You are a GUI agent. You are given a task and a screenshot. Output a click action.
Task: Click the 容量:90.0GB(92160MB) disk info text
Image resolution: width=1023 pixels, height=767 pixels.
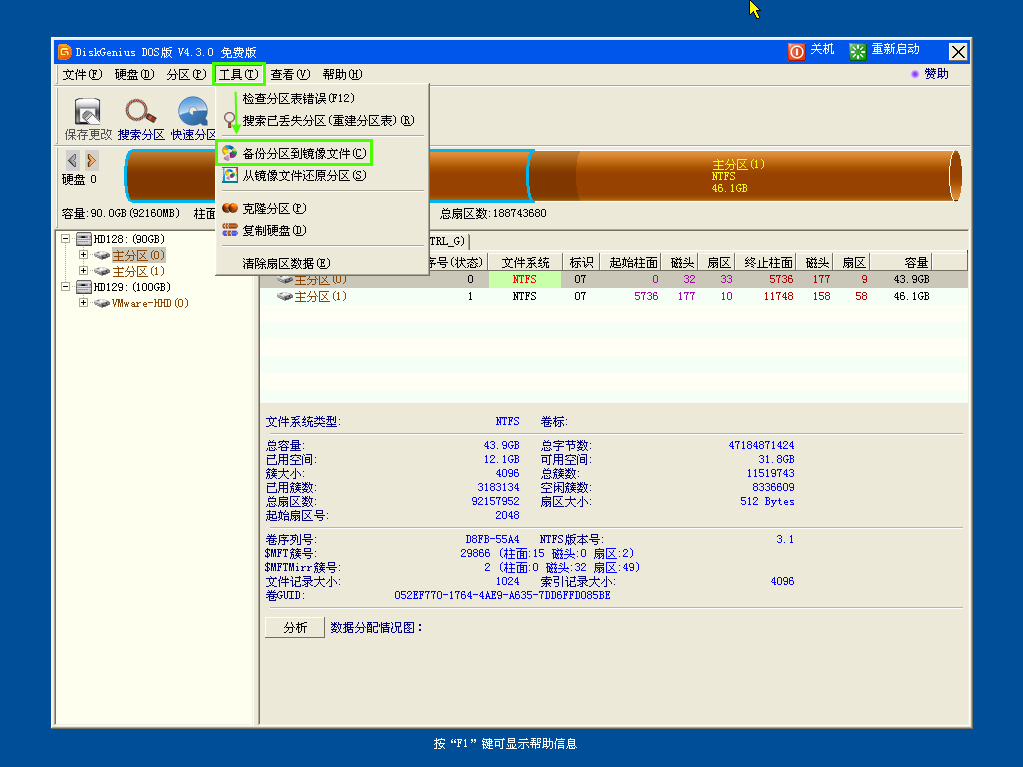tap(121, 213)
